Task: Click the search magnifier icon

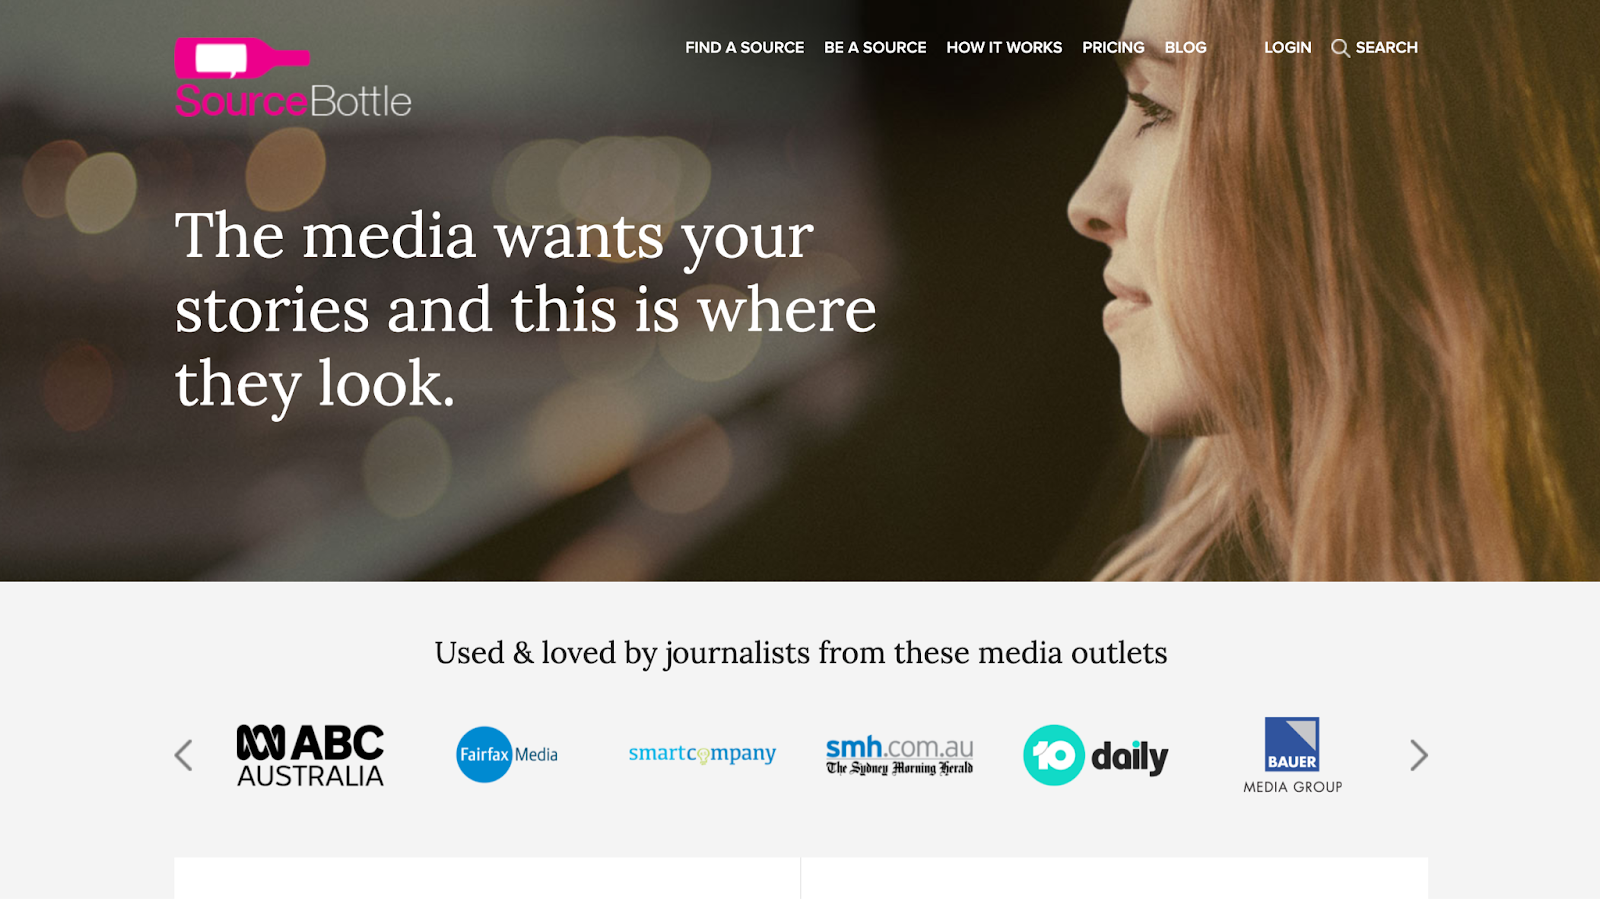Action: coord(1340,48)
